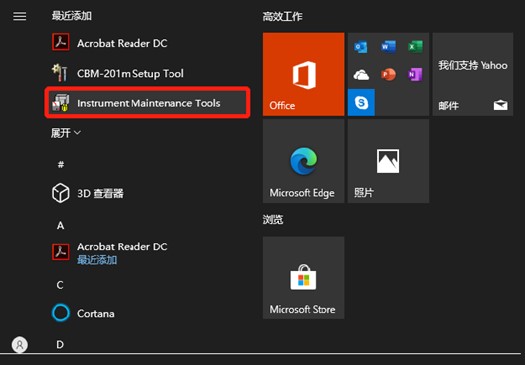Launch Instrument Maintenance Tools app
Image resolution: width=525 pixels, height=365 pixels.
coord(148,103)
